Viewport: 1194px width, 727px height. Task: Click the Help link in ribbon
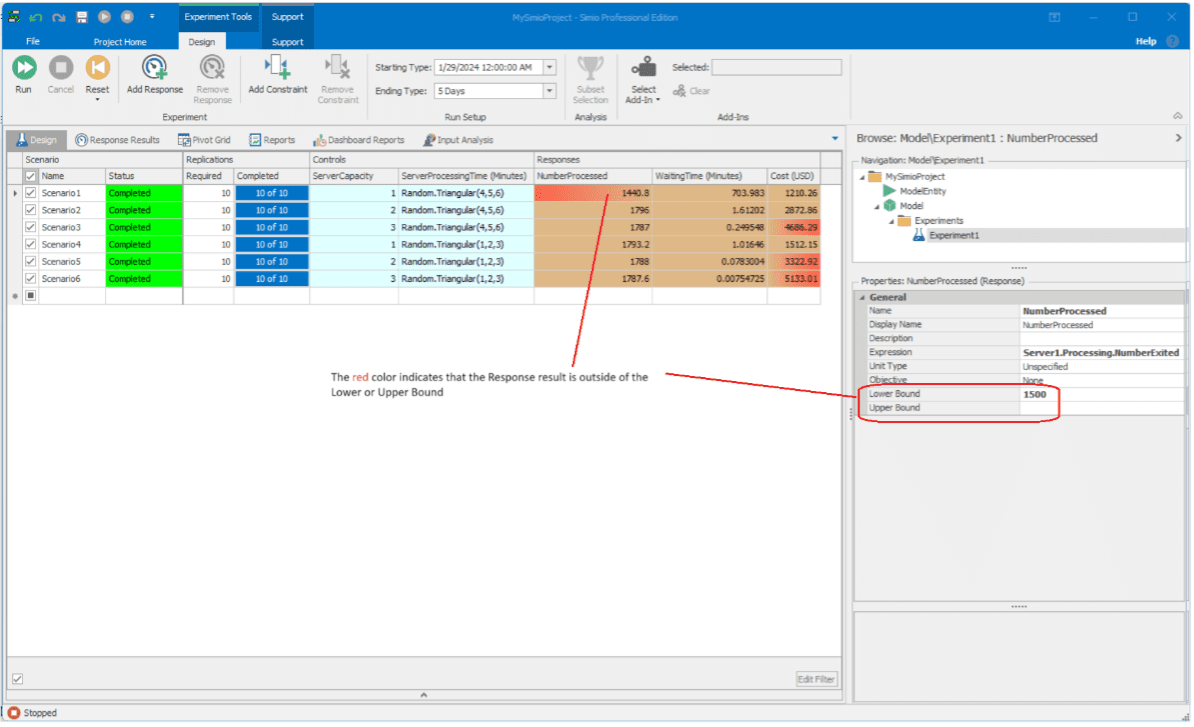tap(1146, 42)
